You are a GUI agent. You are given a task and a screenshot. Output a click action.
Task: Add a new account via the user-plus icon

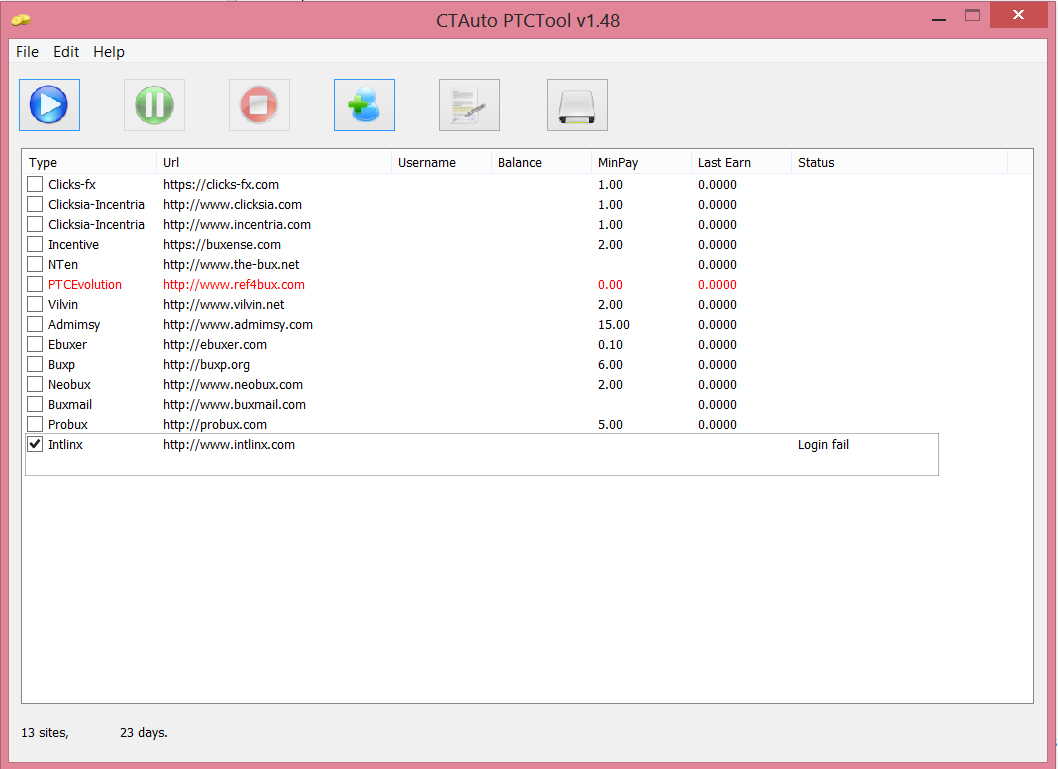[x=364, y=105]
